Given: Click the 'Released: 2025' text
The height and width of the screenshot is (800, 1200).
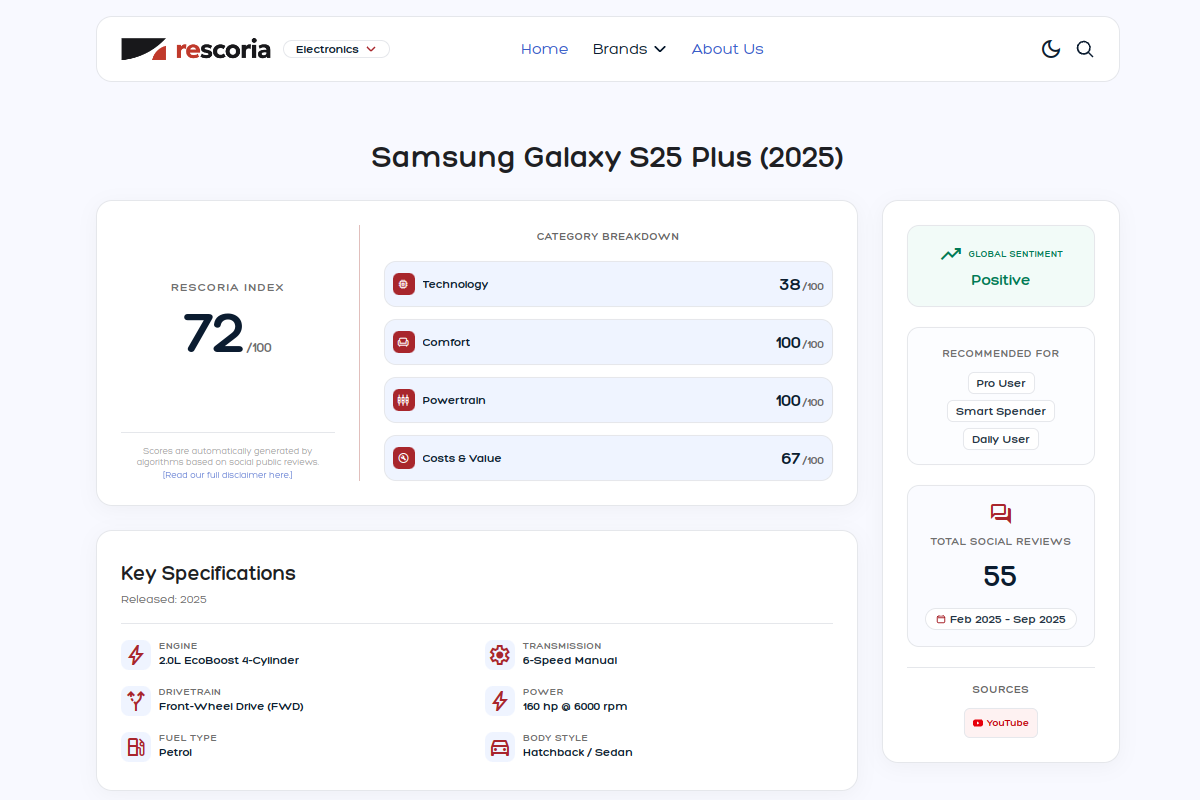Looking at the screenshot, I should (x=164, y=600).
